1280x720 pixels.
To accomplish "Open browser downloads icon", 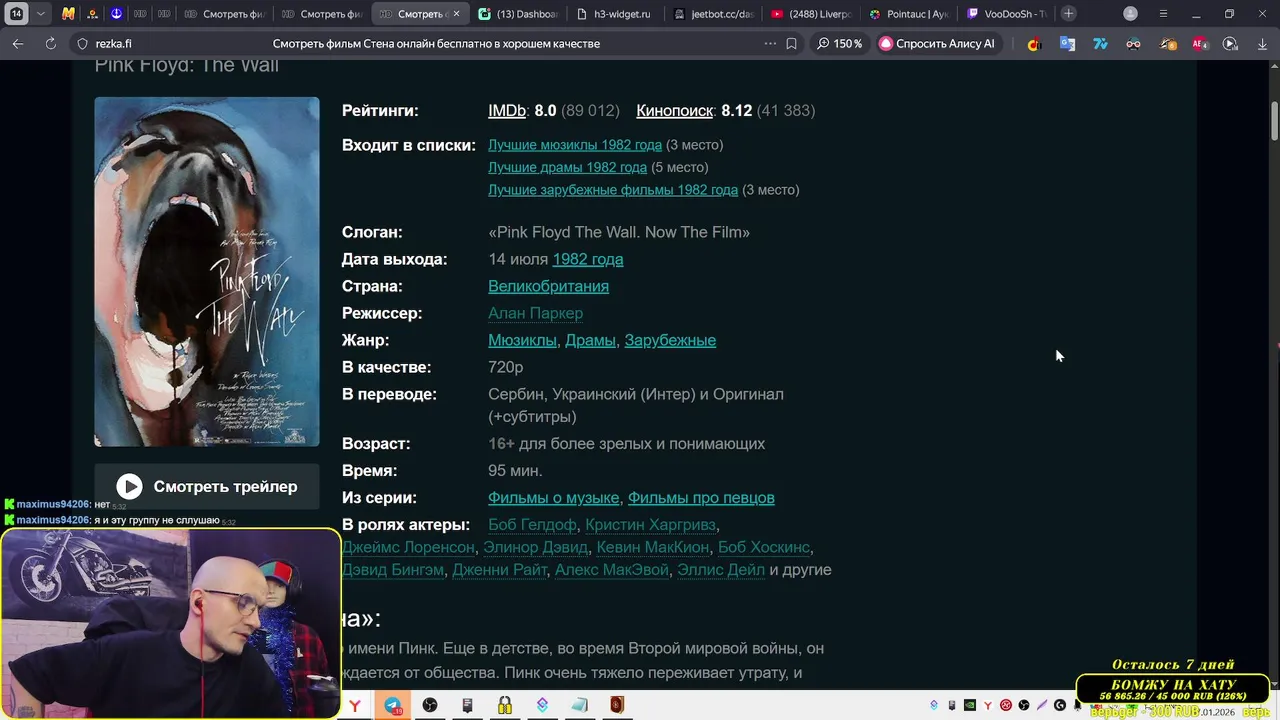I will point(1260,44).
